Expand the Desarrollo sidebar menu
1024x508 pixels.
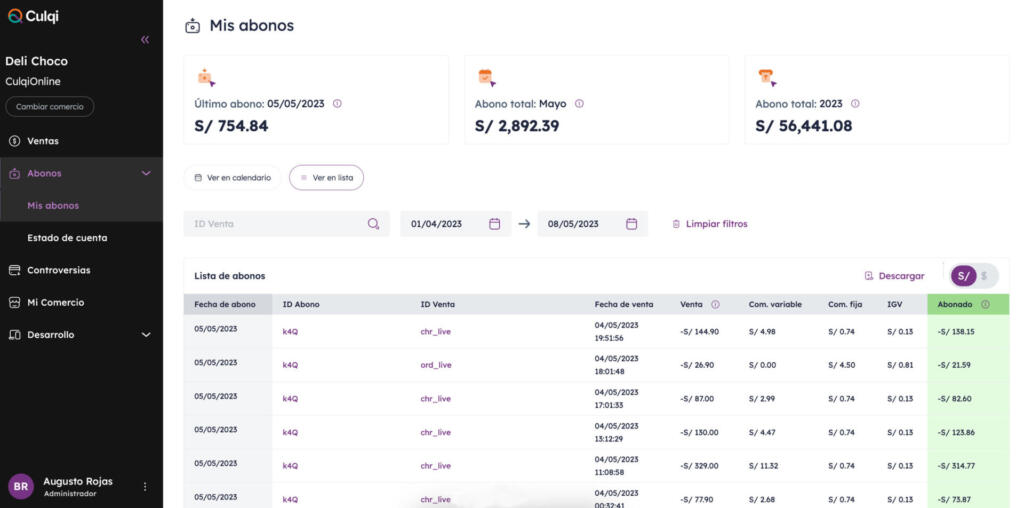[146, 335]
